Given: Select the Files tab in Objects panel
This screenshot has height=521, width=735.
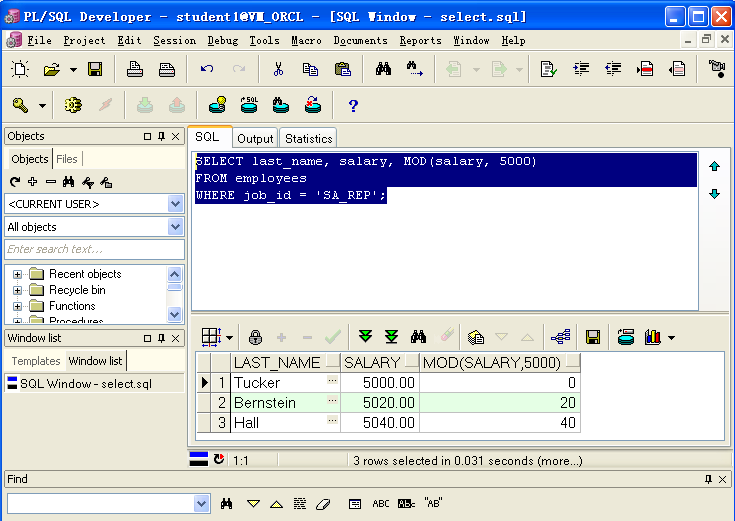Looking at the screenshot, I should pos(67,159).
